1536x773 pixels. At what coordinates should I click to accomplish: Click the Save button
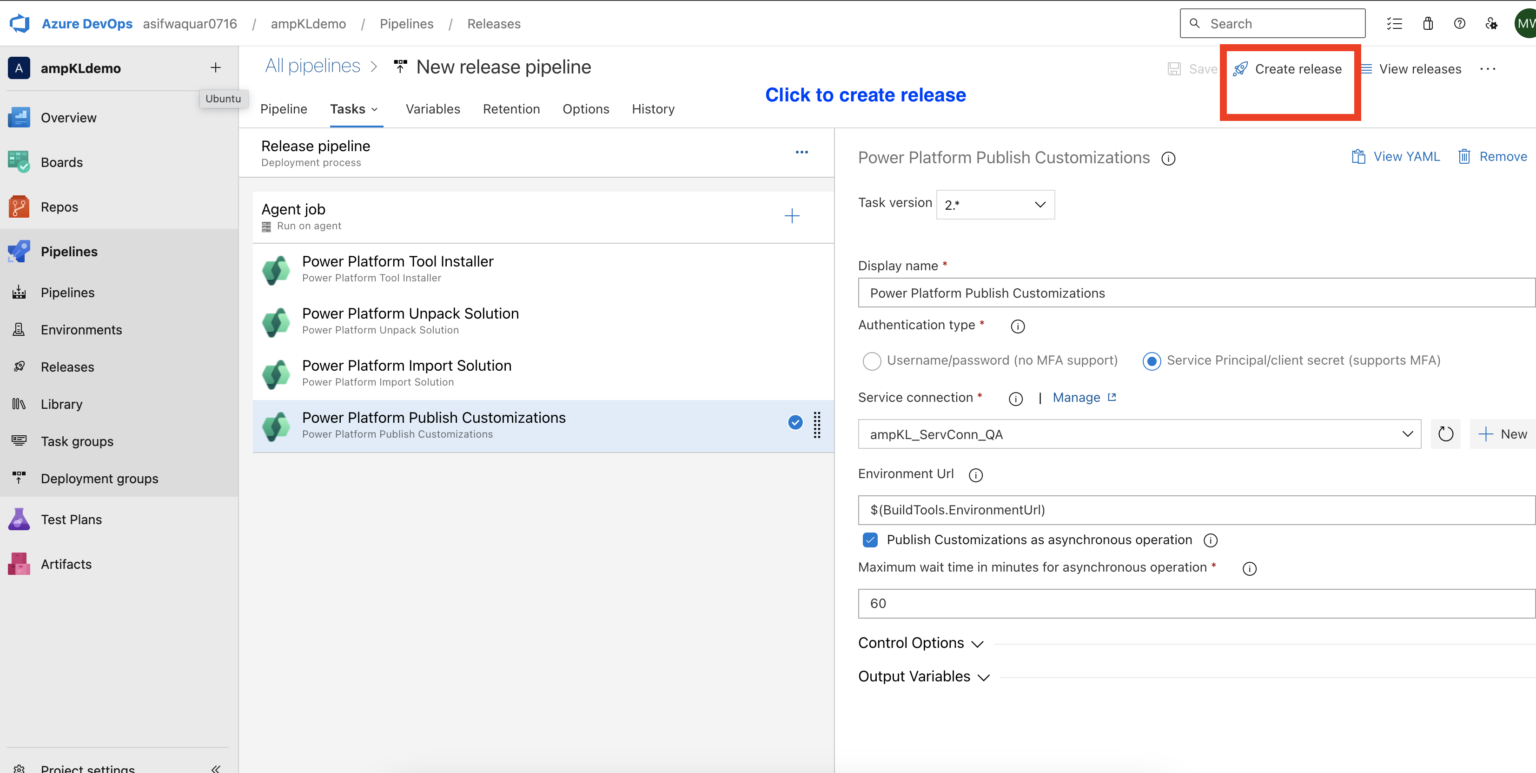coord(1192,69)
